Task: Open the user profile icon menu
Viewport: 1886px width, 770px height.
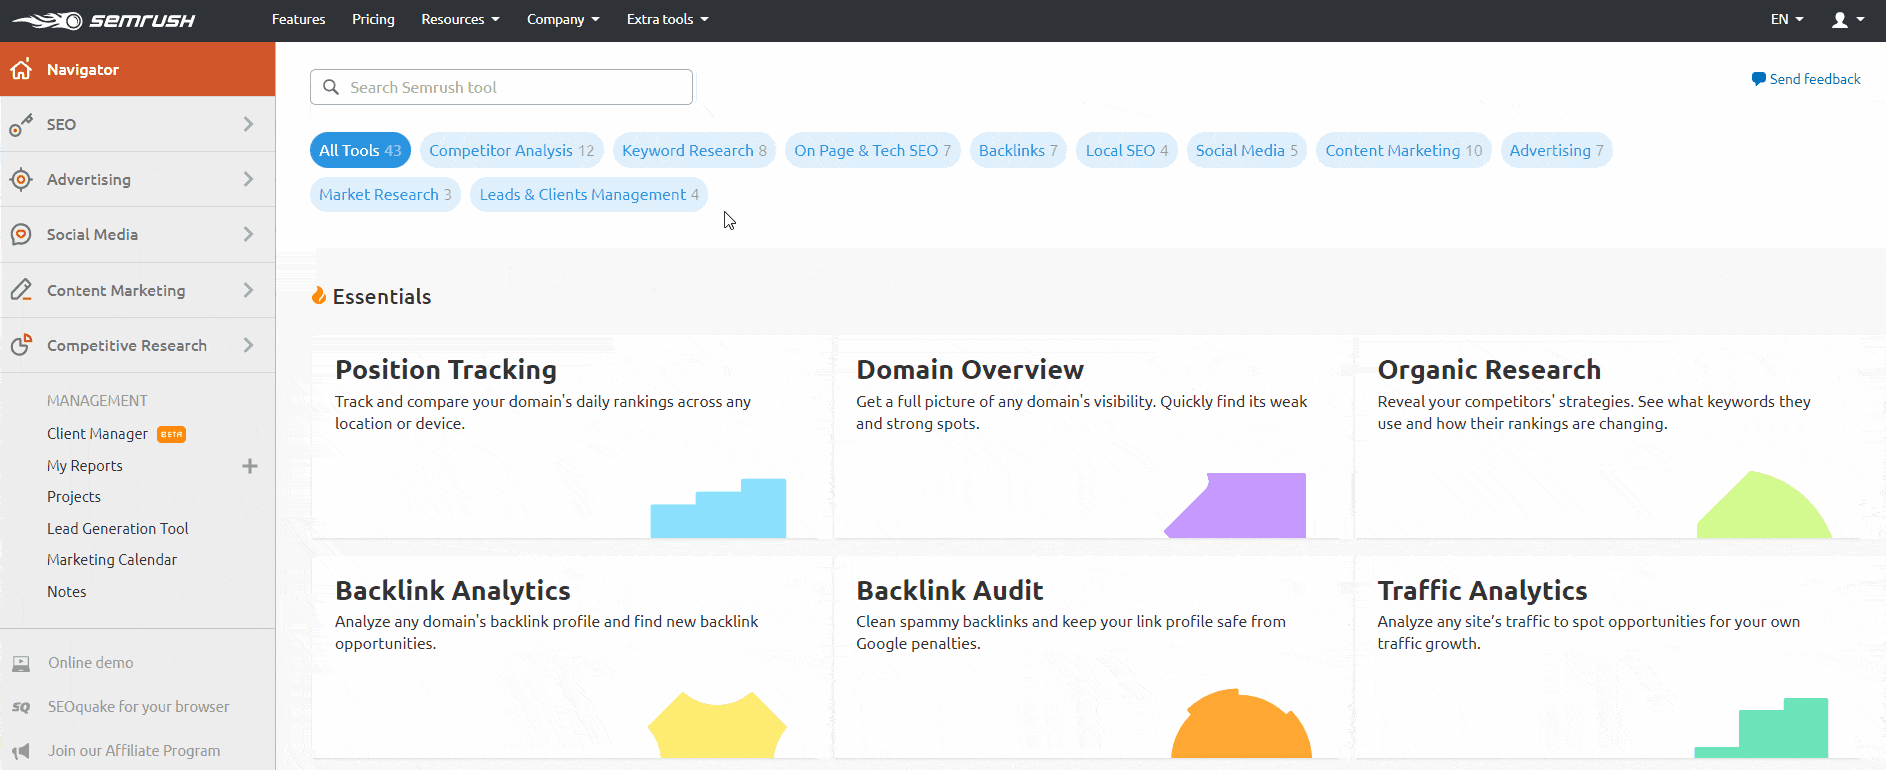Action: coord(1848,20)
